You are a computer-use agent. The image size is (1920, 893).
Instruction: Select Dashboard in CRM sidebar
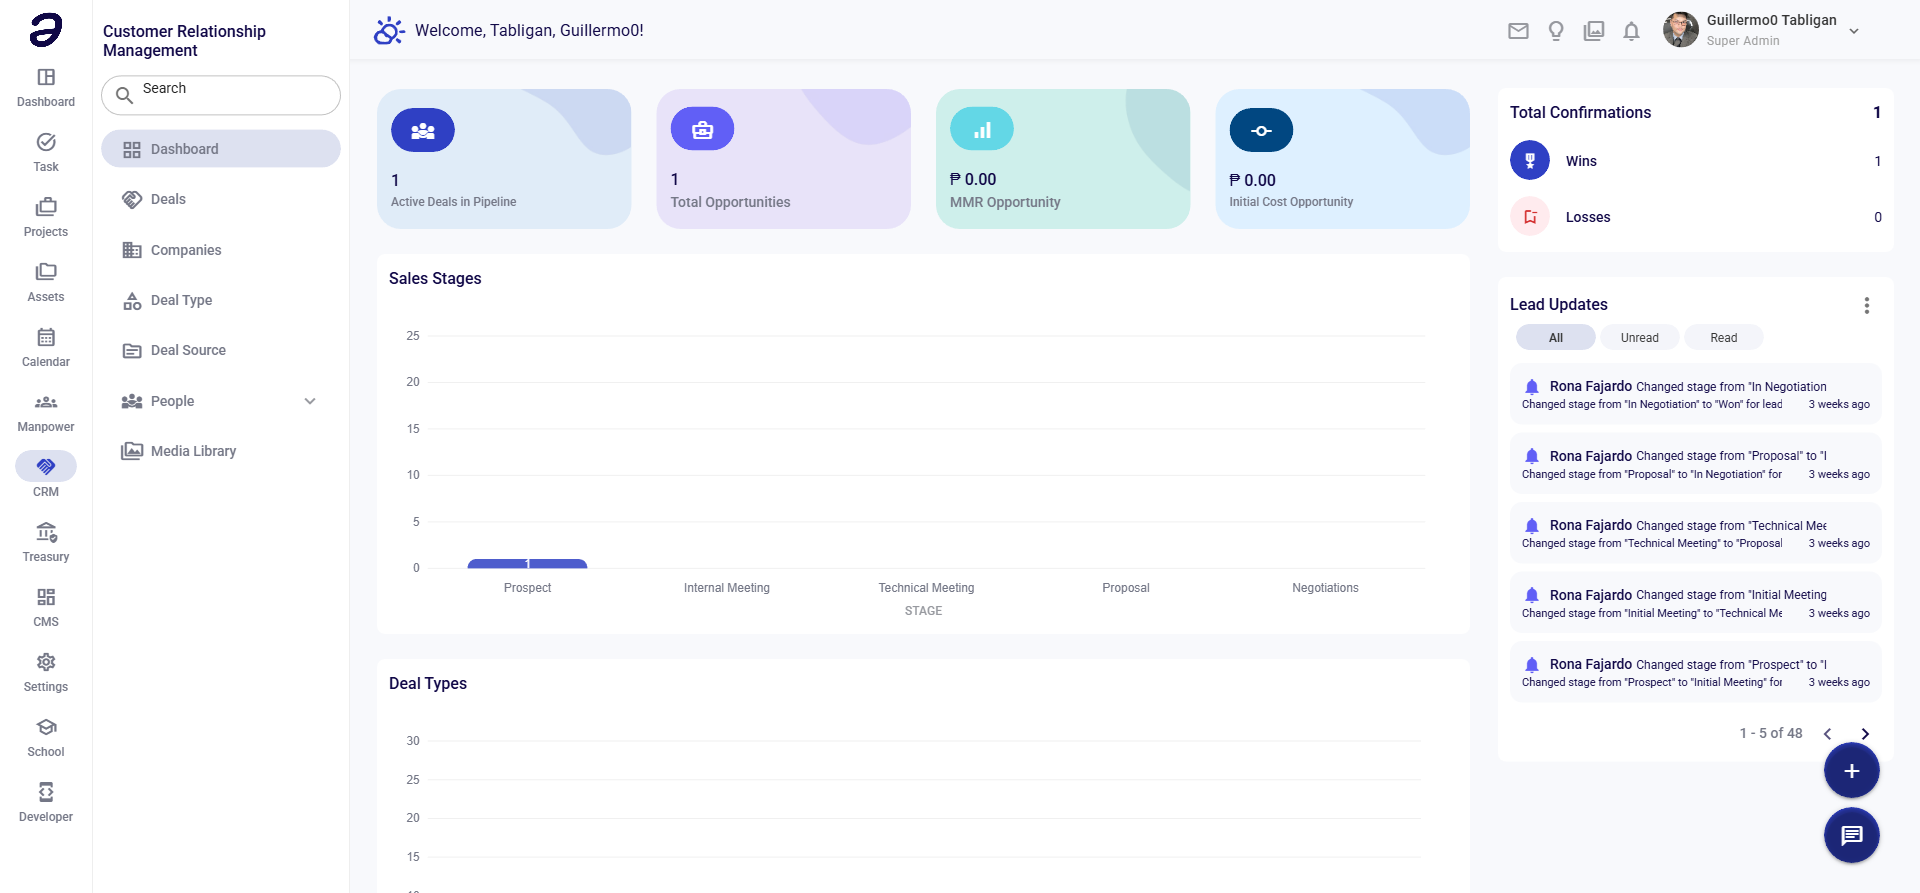pyautogui.click(x=221, y=149)
